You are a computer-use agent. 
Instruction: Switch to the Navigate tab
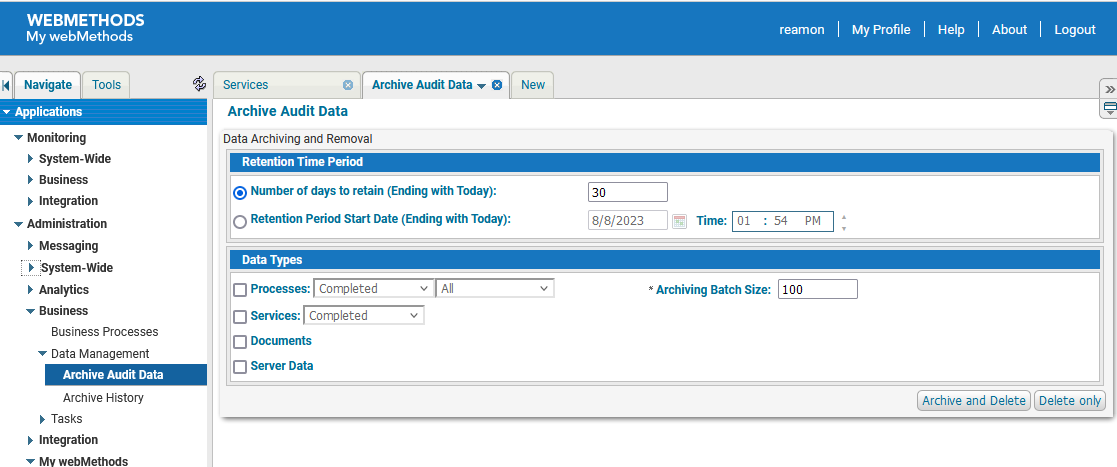(x=48, y=85)
